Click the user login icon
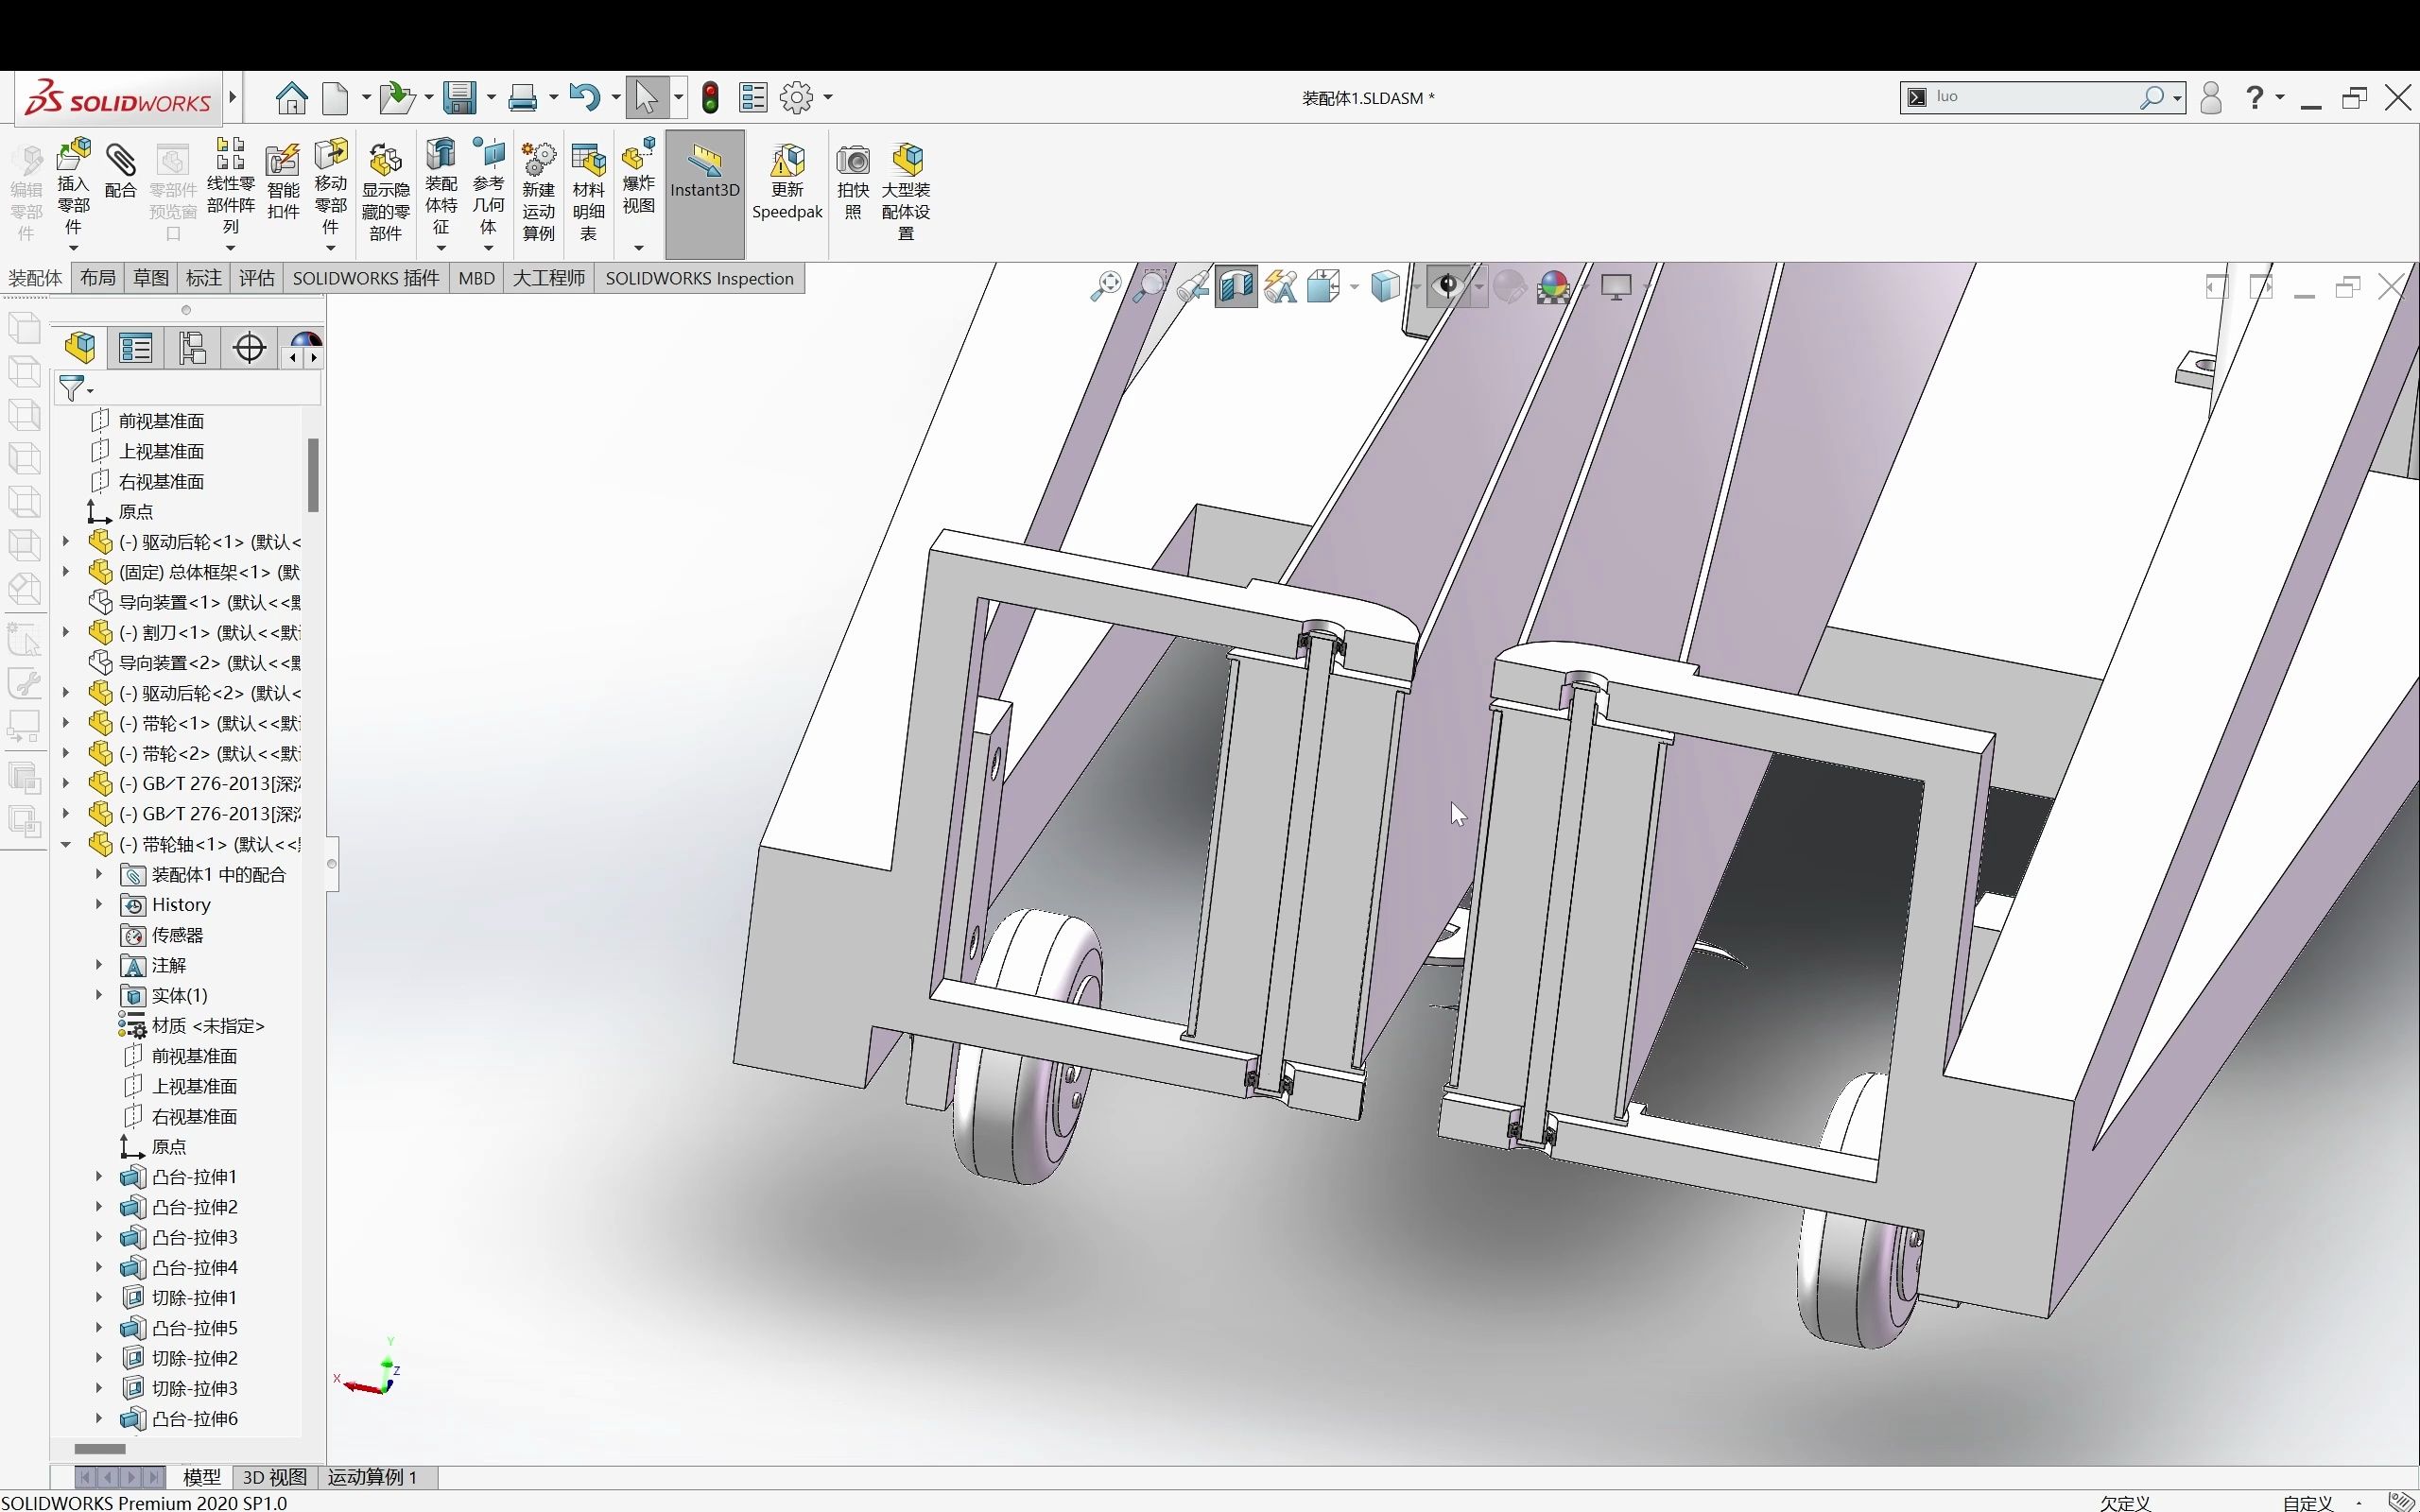Viewport: 2420px width, 1512px height. [x=2211, y=97]
